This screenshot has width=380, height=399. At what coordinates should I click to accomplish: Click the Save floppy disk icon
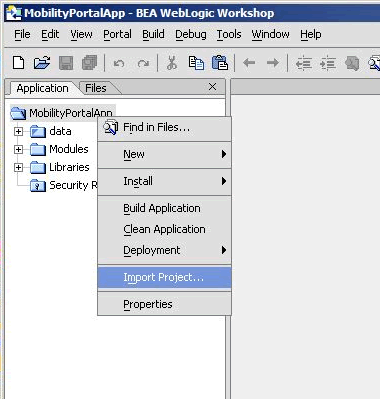[66, 63]
